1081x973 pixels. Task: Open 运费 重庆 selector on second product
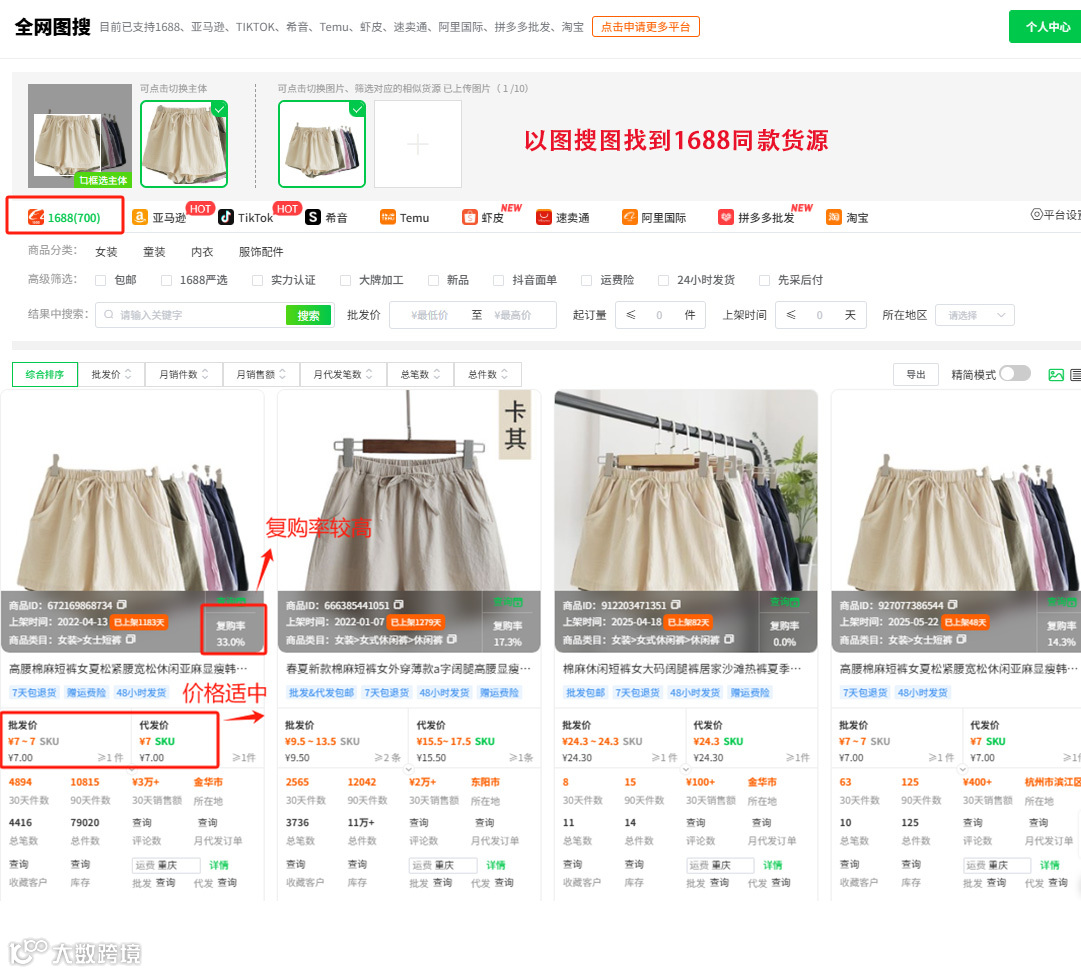(x=443, y=865)
